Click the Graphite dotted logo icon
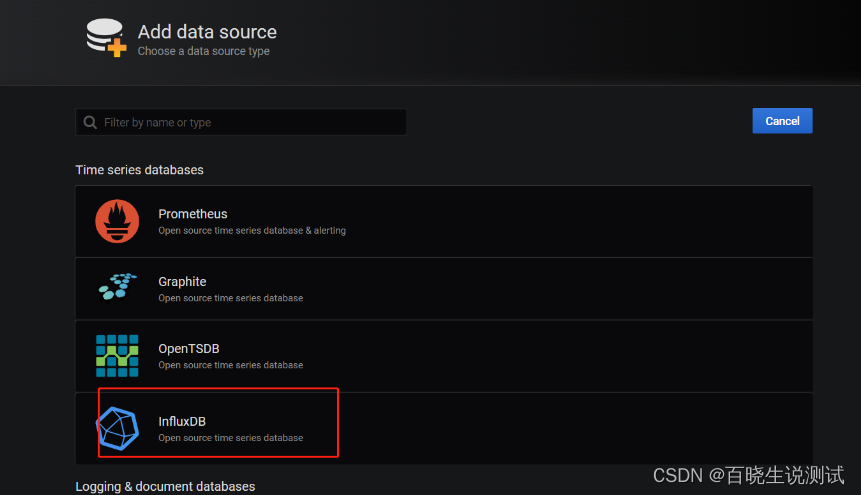Viewport: 861px width, 495px height. click(118, 286)
